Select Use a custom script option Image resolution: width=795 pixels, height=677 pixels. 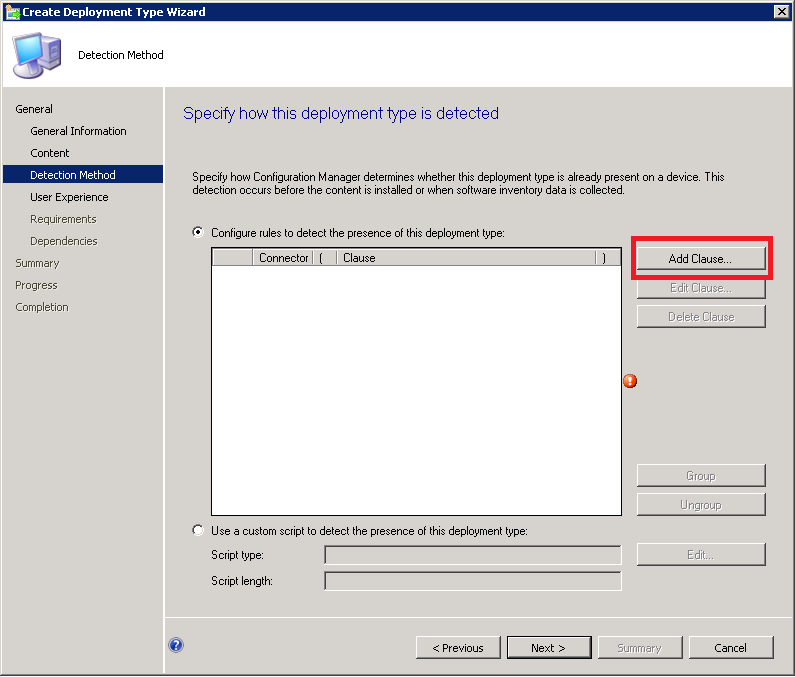click(x=198, y=530)
